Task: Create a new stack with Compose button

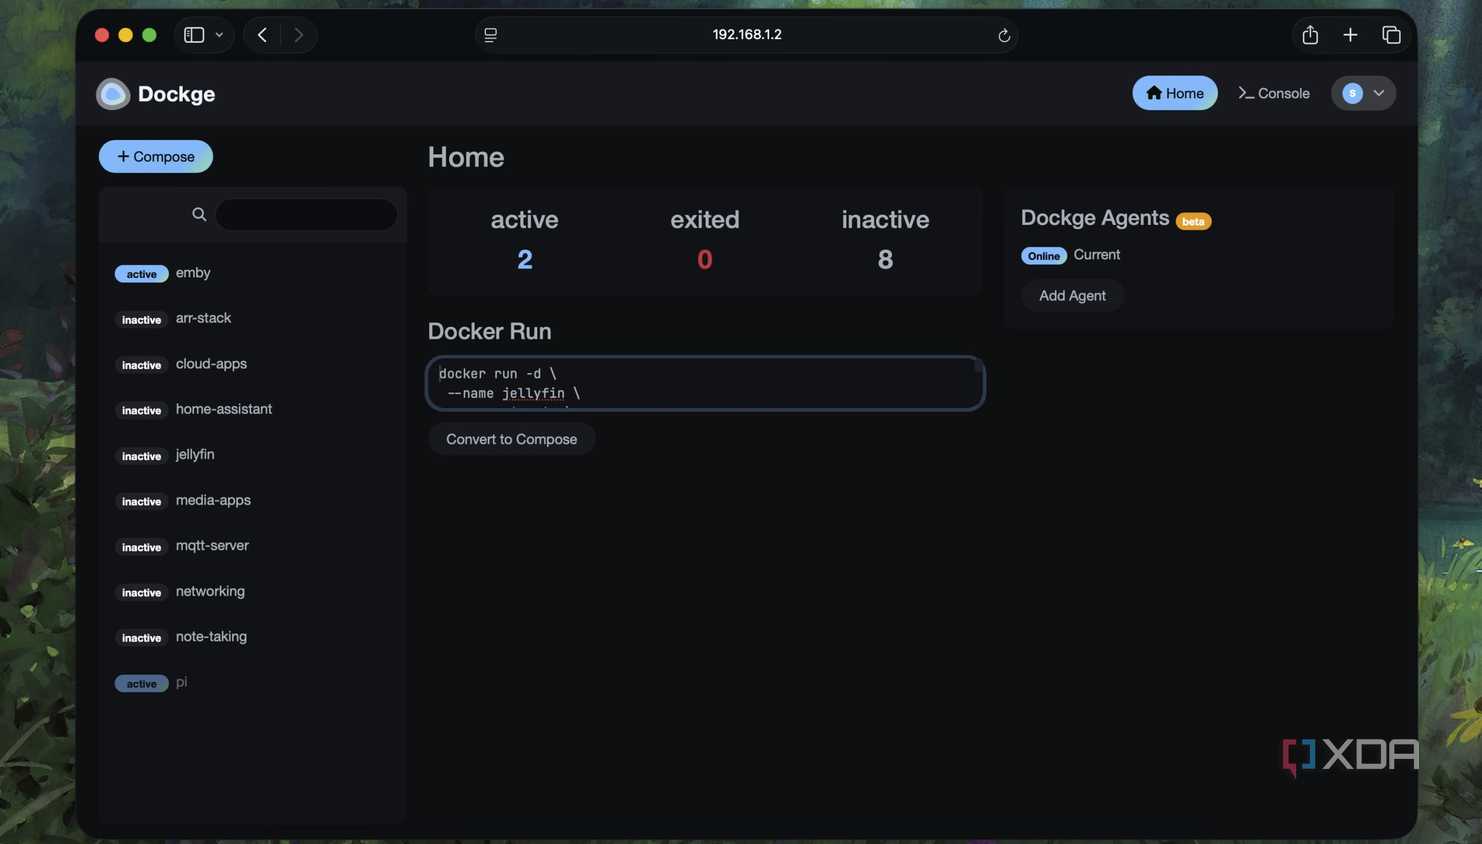Action: click(x=156, y=156)
